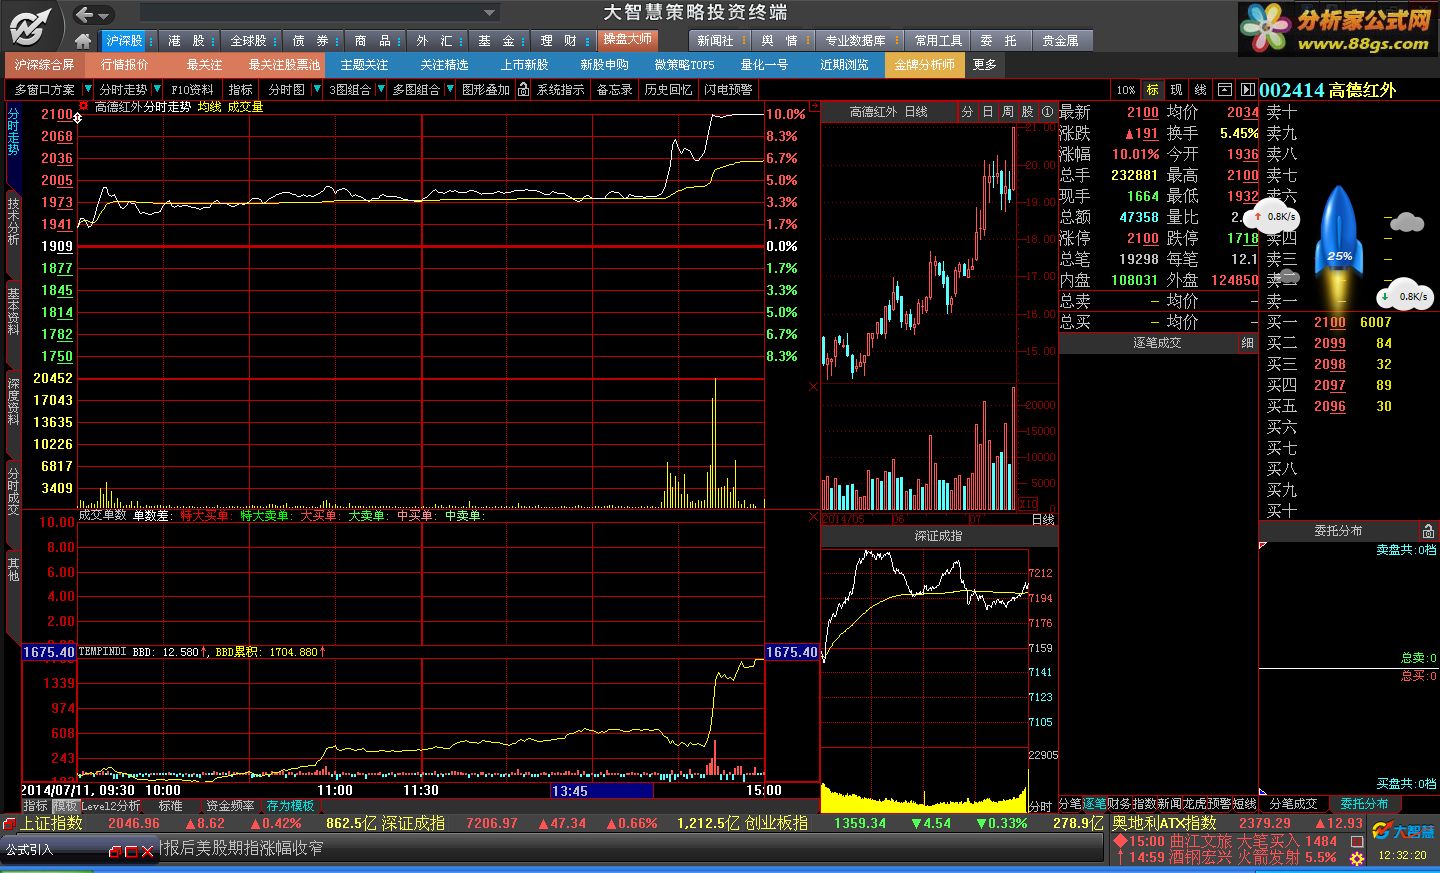Click the download speed 0.8K/s bubble
Image resolution: width=1440 pixels, height=873 pixels.
[x=1407, y=296]
